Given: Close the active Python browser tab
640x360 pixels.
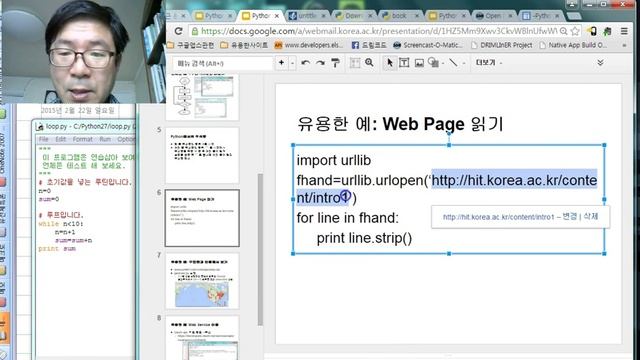Looking at the screenshot, I should 277,16.
